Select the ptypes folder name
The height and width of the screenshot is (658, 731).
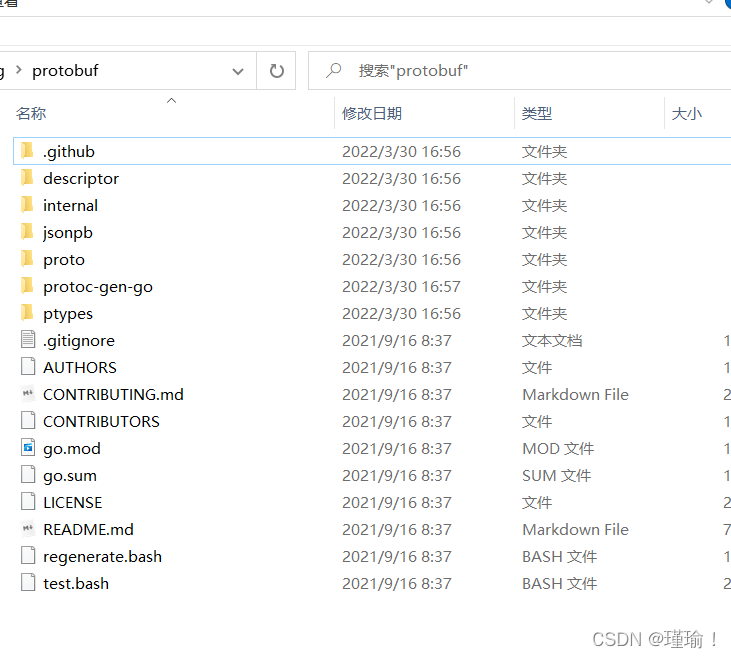click(68, 314)
